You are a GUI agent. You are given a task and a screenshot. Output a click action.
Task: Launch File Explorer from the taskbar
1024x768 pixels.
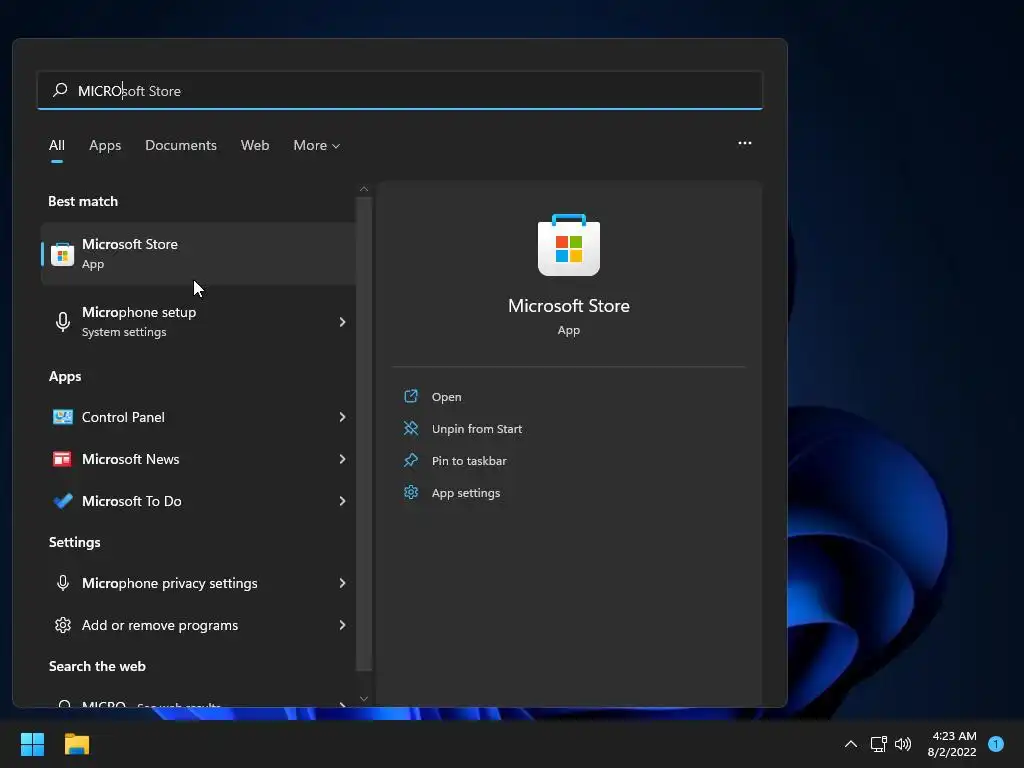76,744
